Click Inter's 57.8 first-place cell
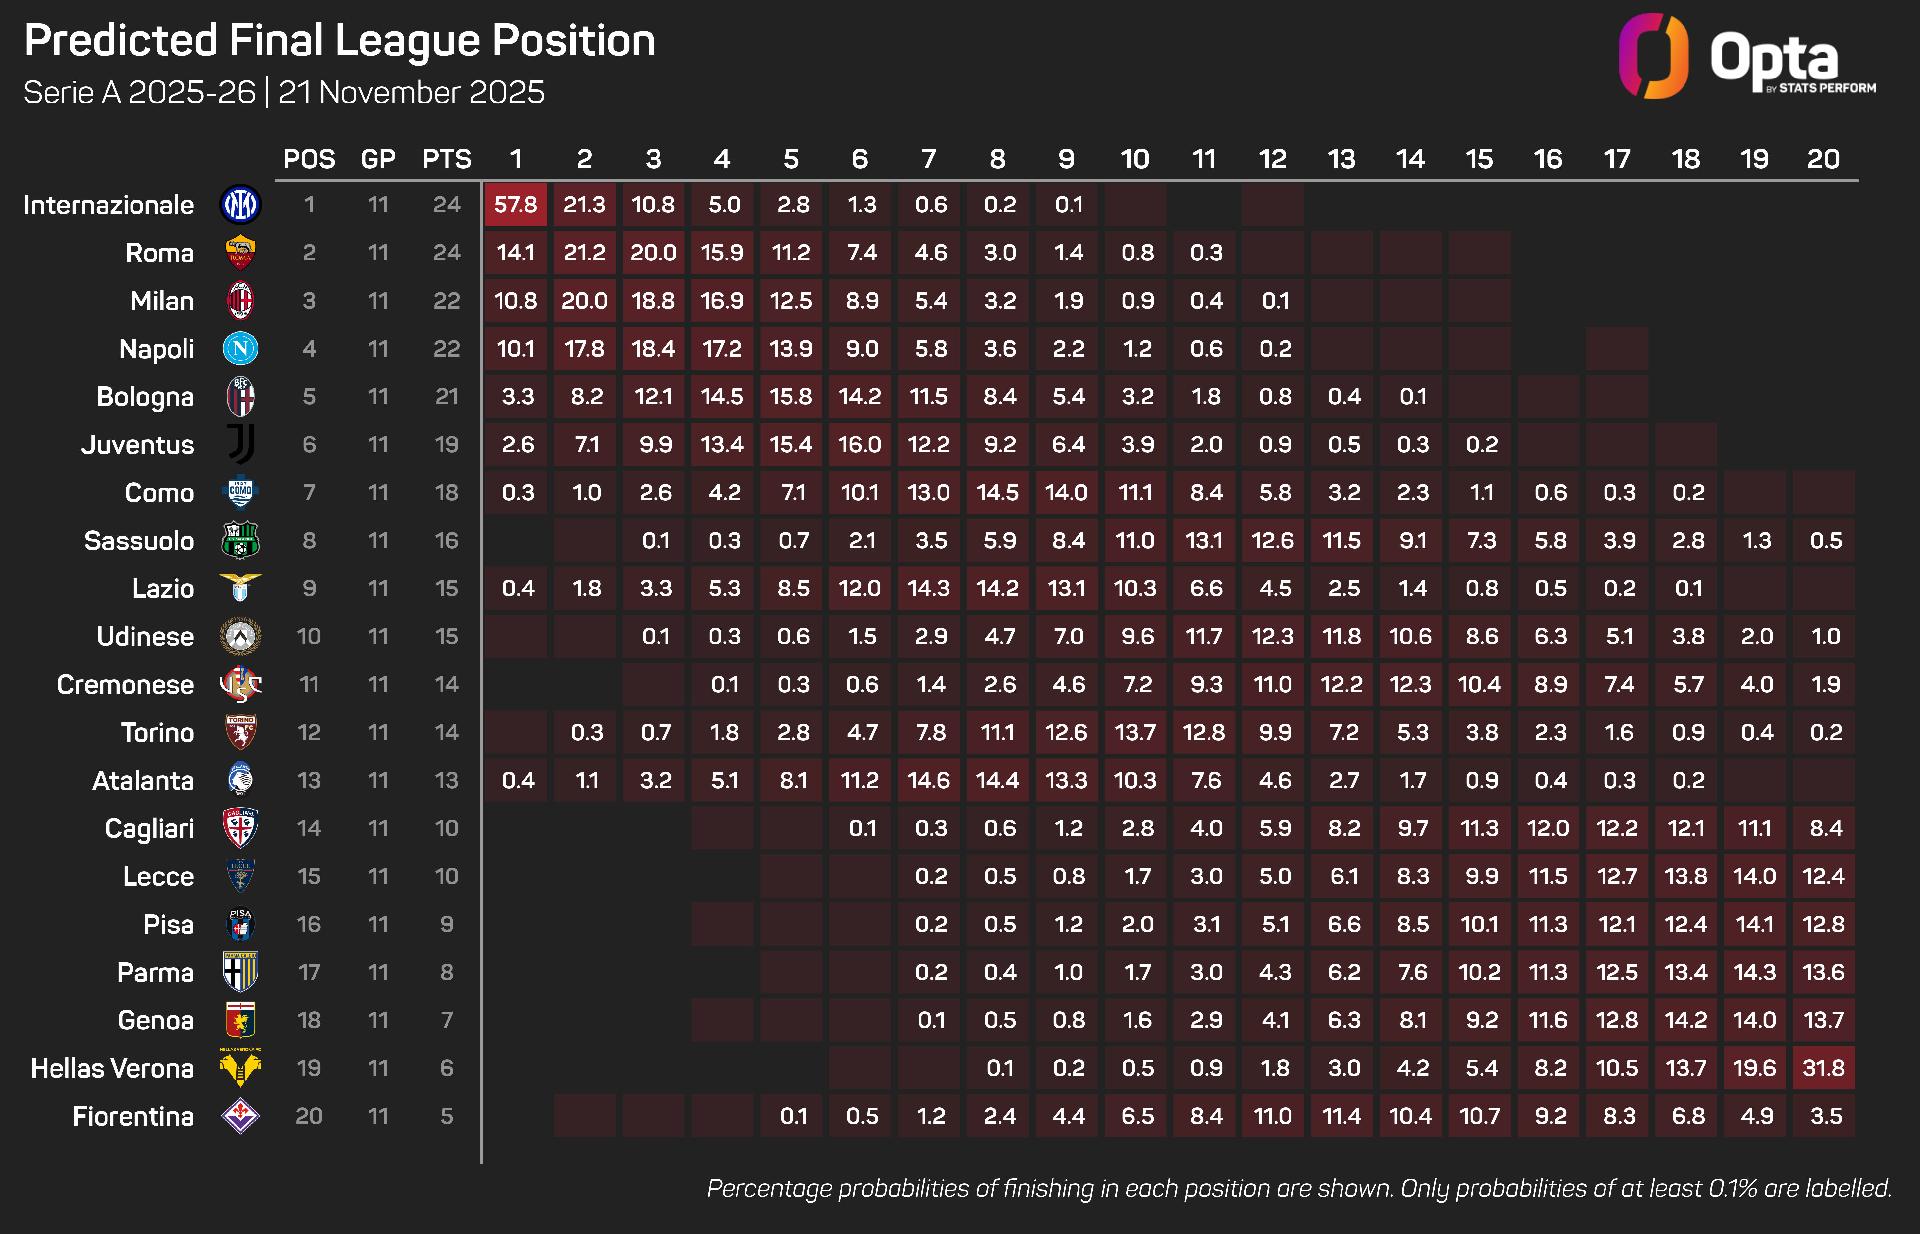Screen dimensions: 1920x1234 [x=516, y=205]
